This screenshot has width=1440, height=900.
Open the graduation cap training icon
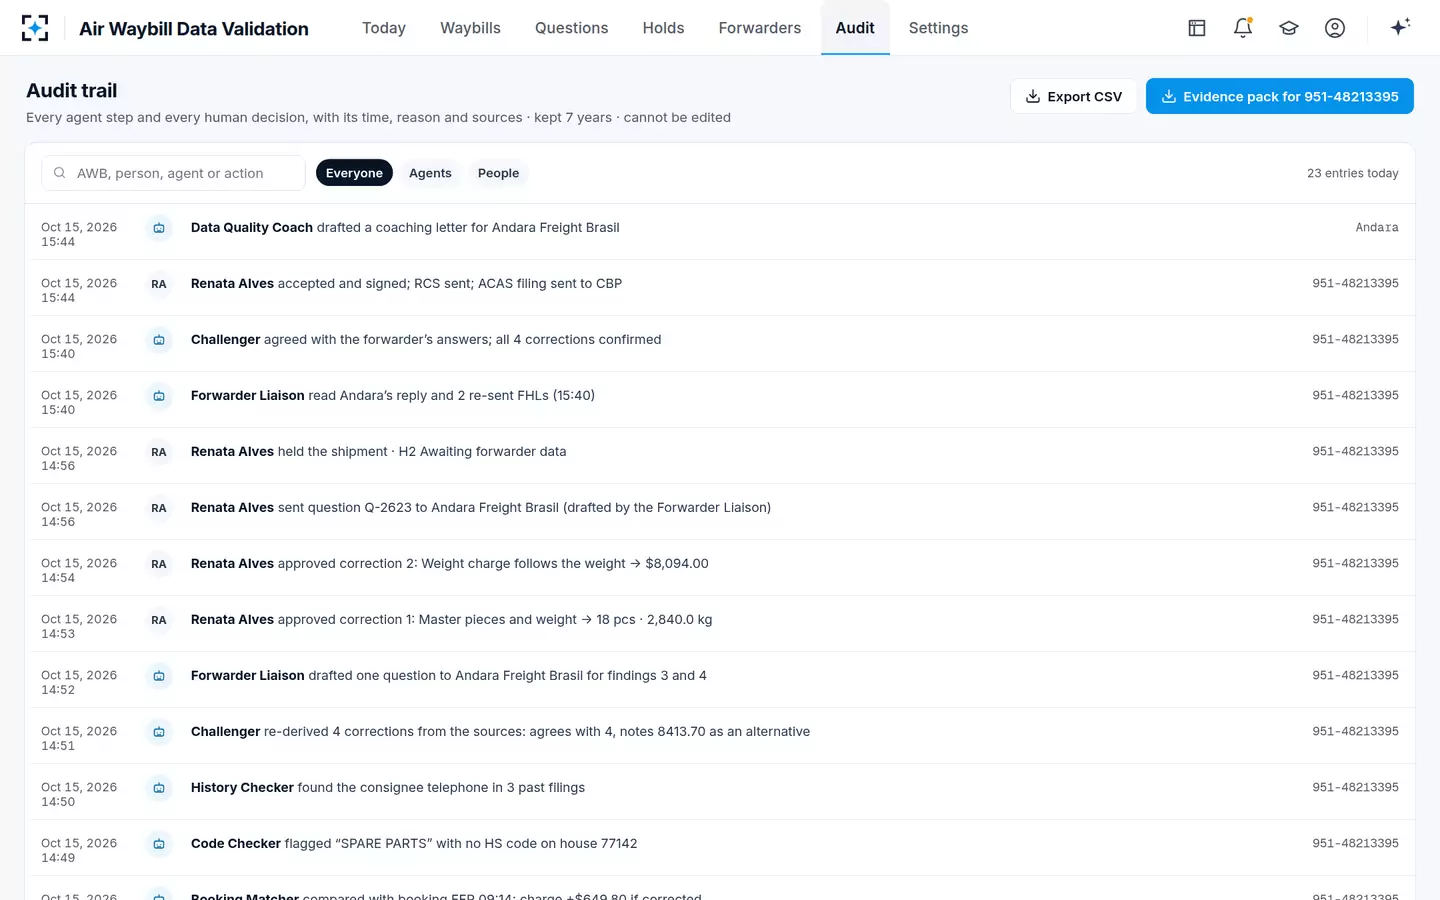1289,28
